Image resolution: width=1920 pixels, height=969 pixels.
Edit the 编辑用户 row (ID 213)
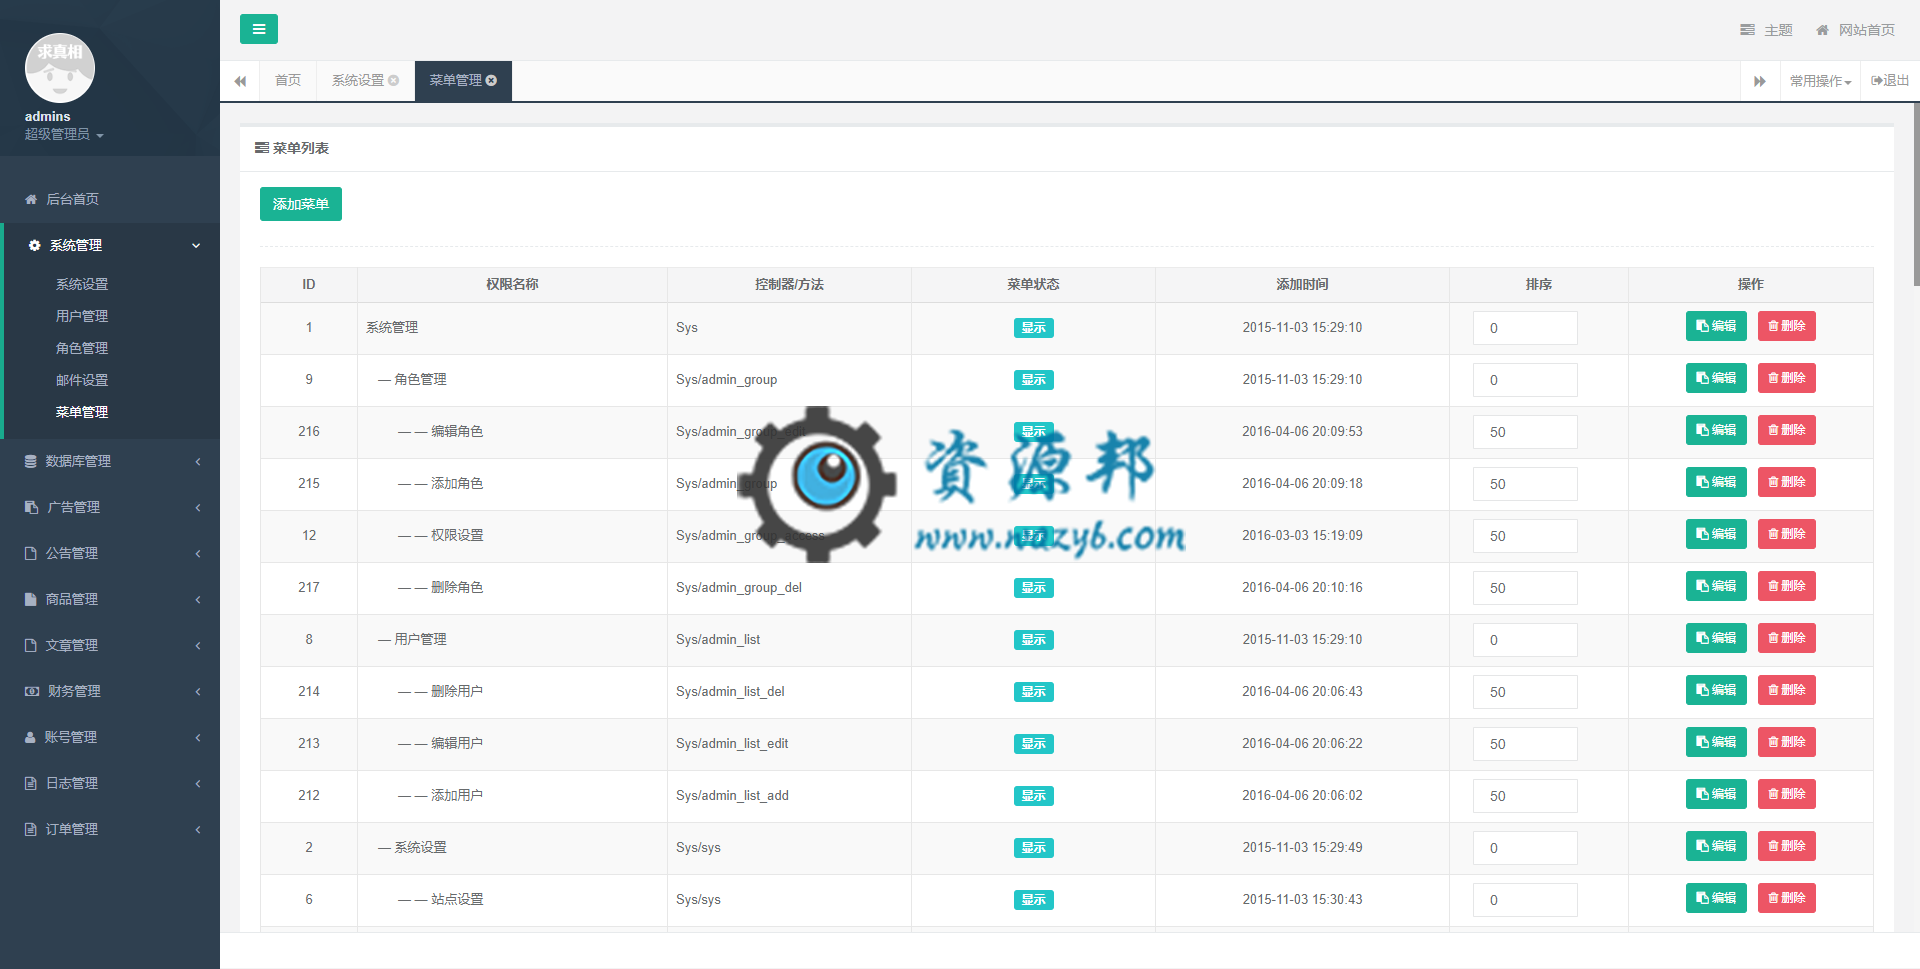pyautogui.click(x=1716, y=742)
